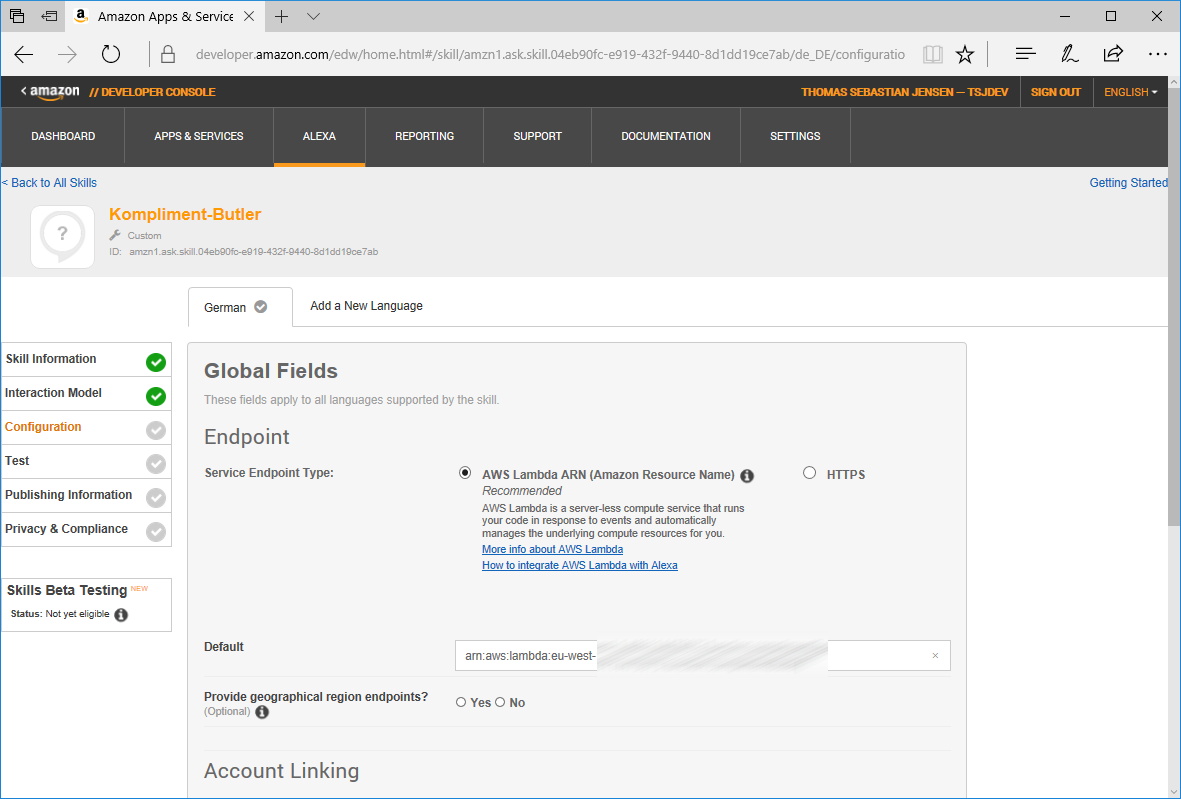Click info icon beside AWS Lambda ARN
Screen dimensions: 1181x799
pyautogui.click(x=747, y=476)
